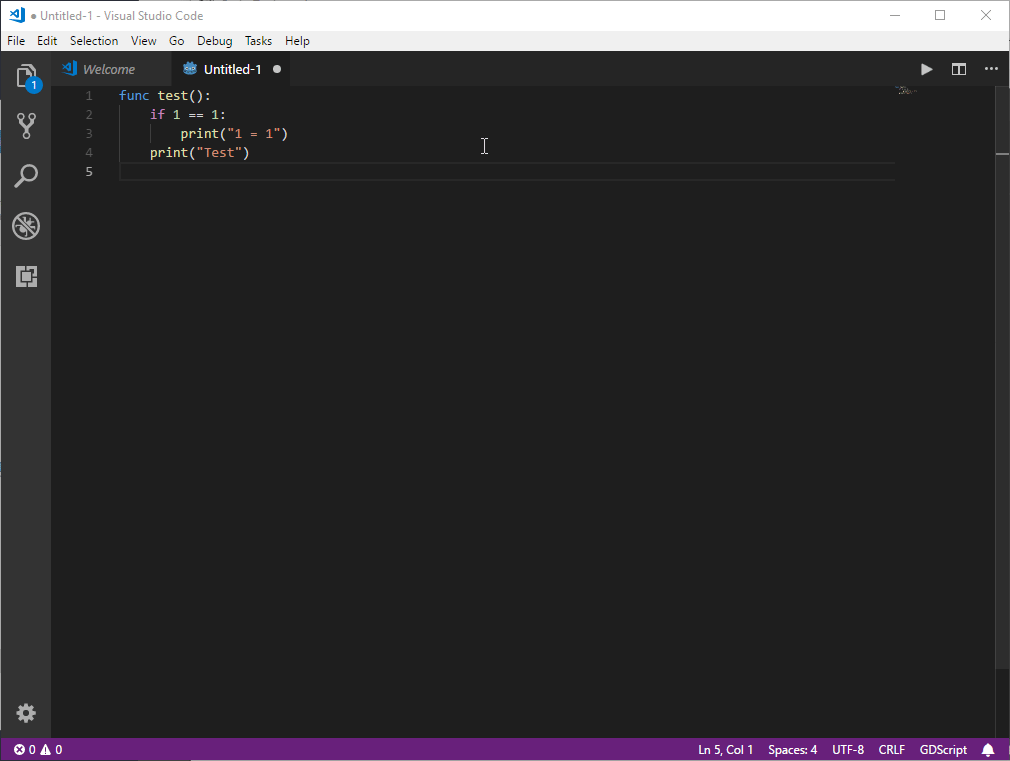Click the 'test' function name on line 1
The width and height of the screenshot is (1010, 761).
tap(173, 95)
